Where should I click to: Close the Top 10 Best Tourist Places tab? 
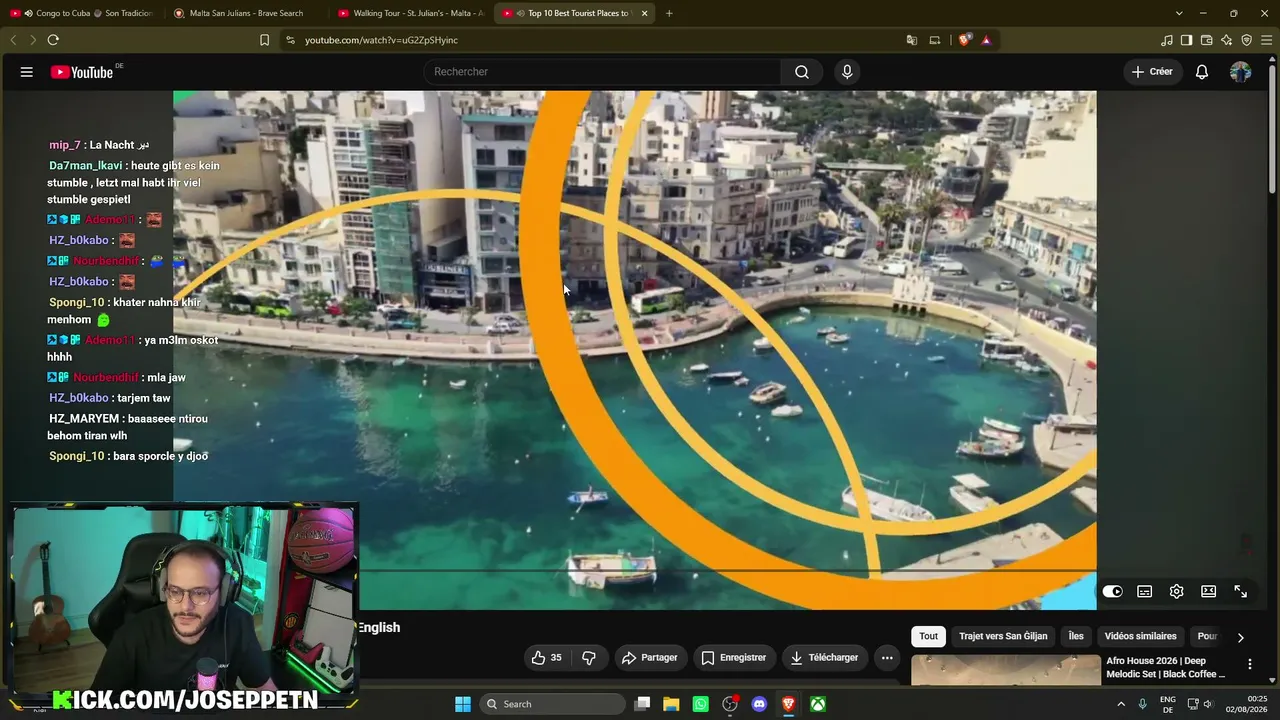click(644, 13)
